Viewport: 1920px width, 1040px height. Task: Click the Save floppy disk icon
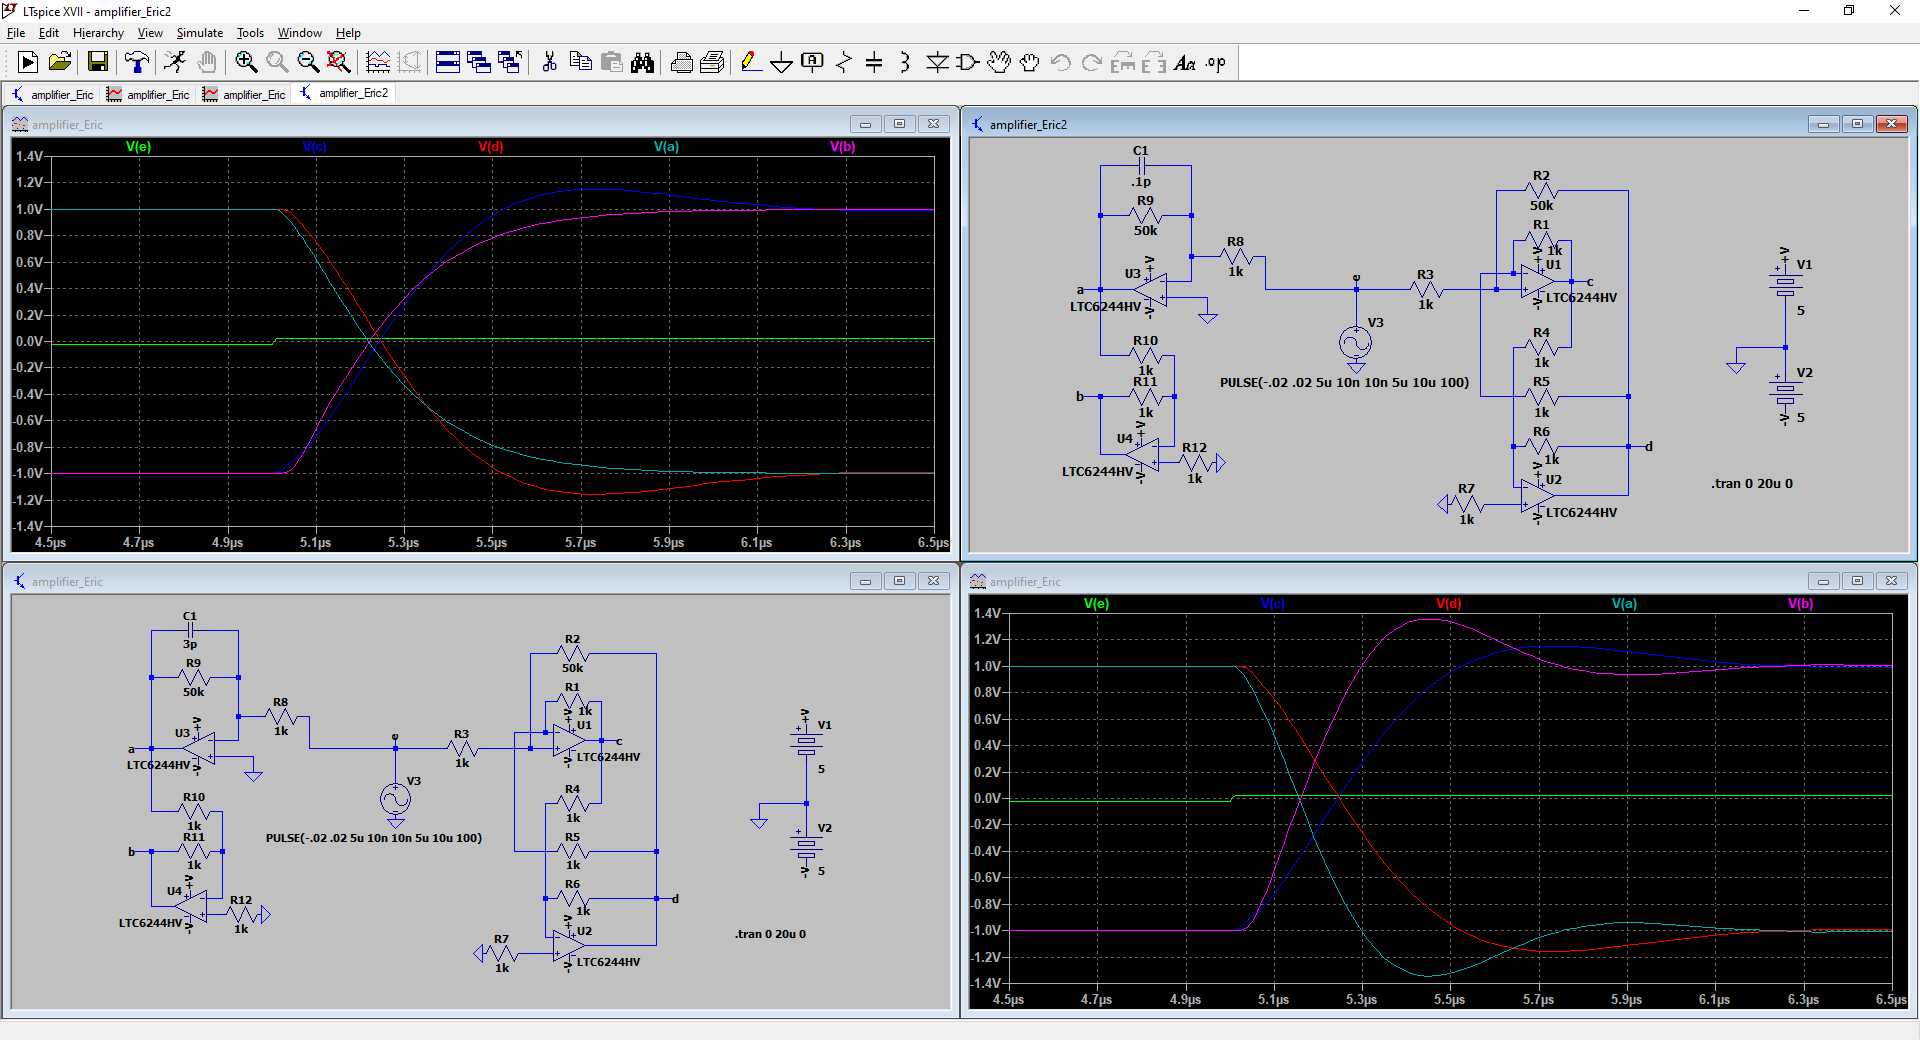tap(98, 63)
